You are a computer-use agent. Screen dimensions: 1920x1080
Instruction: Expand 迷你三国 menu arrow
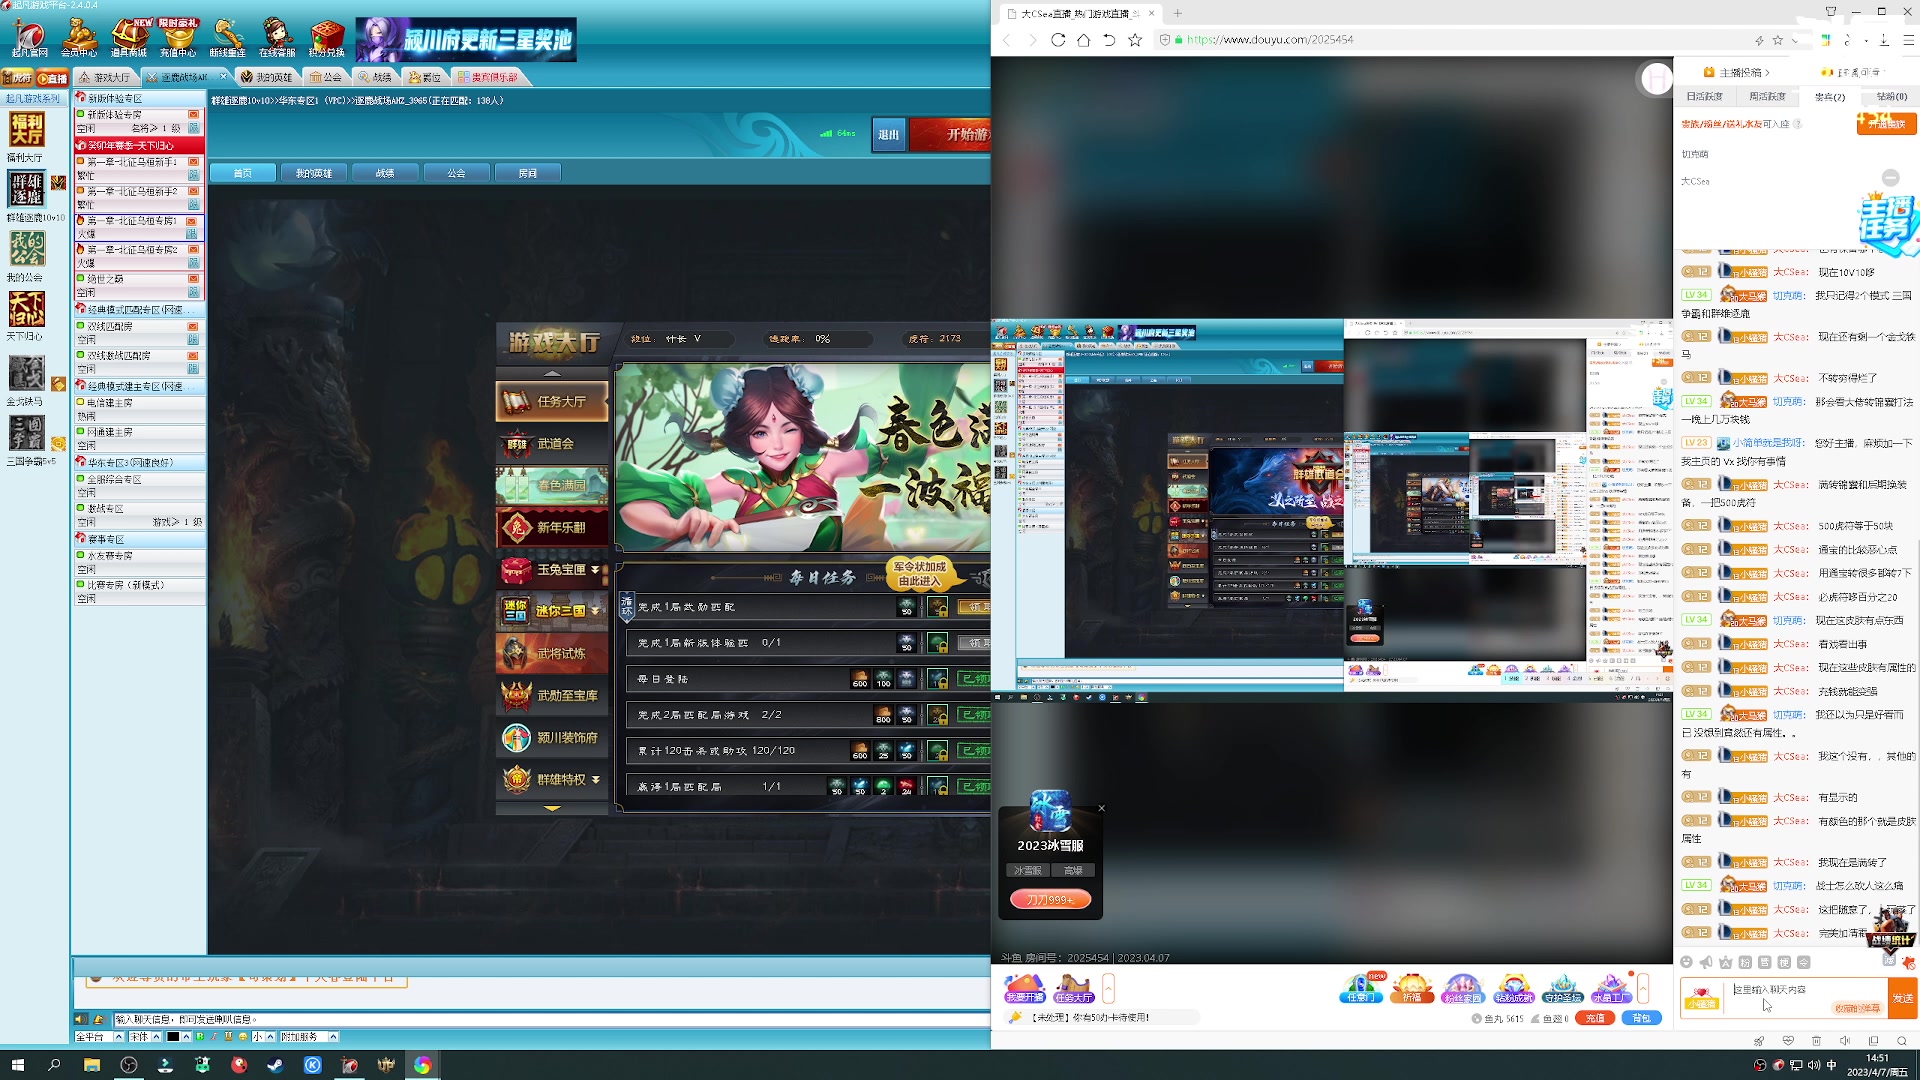tap(596, 612)
